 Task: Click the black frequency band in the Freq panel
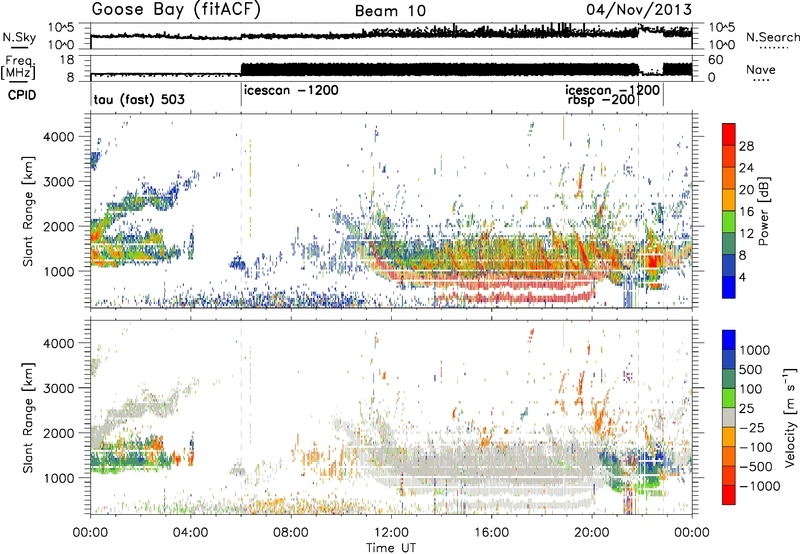440,70
